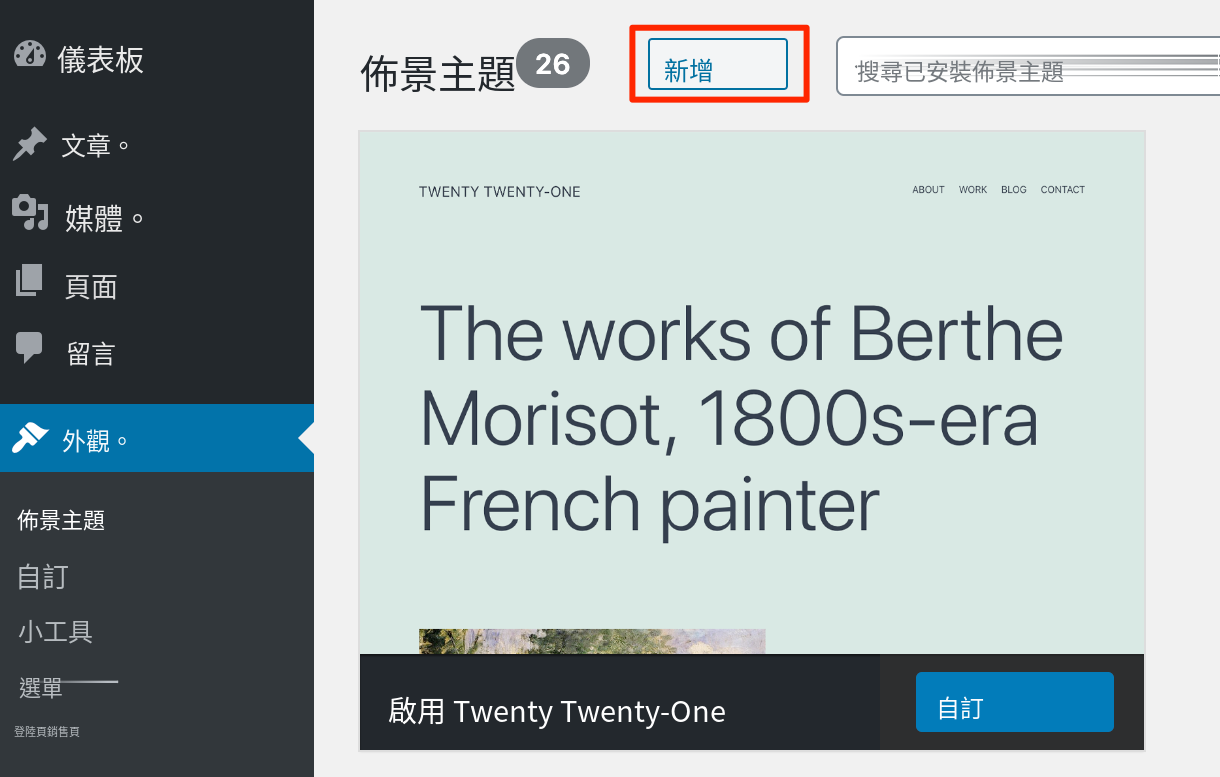Click the 佈景主題 page heading

[437, 73]
